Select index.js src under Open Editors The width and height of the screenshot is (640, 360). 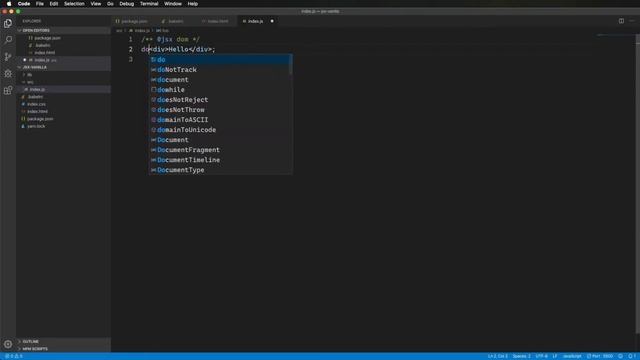[x=63, y=60]
